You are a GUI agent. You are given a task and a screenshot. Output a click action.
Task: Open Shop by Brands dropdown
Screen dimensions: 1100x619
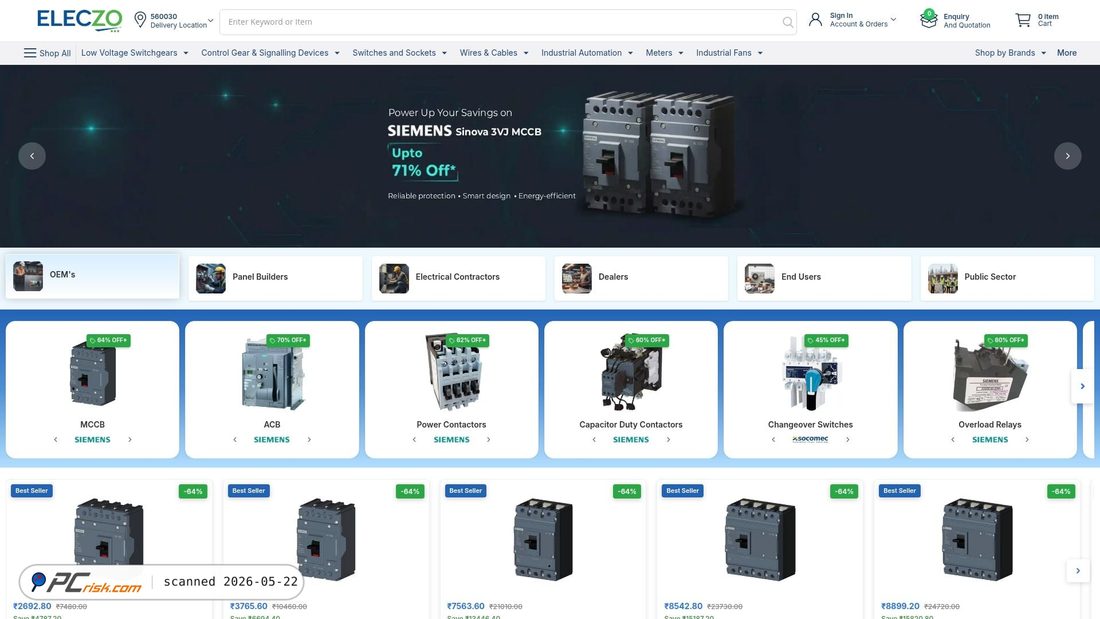click(x=1010, y=53)
